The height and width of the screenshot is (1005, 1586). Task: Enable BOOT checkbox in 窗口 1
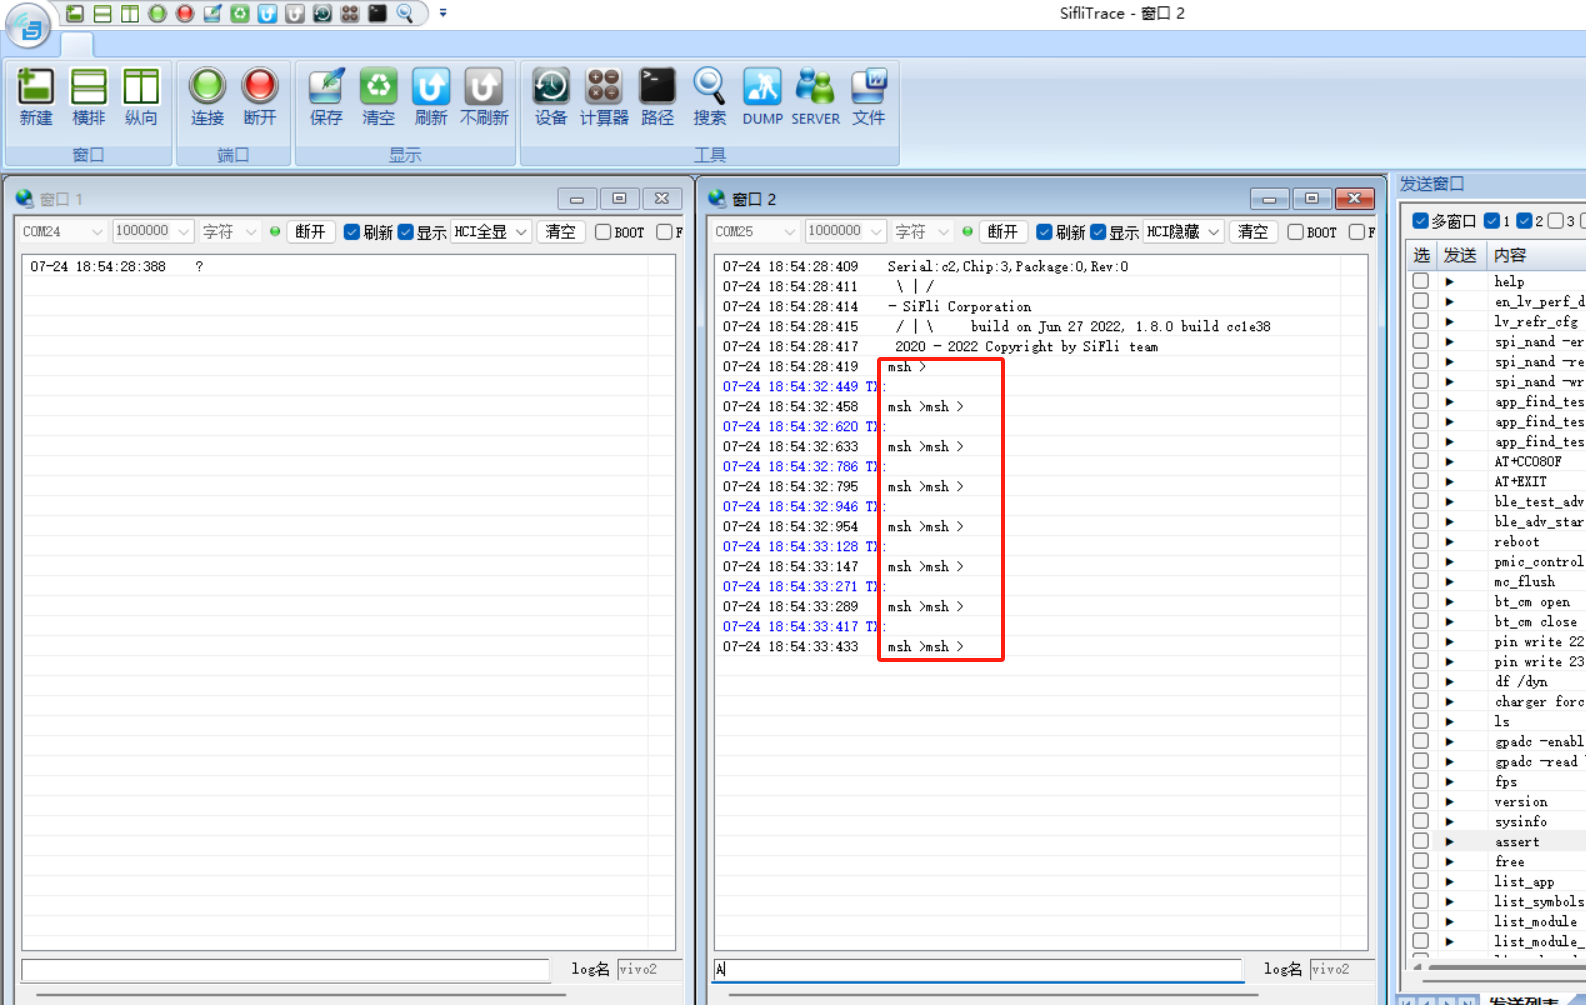603,232
